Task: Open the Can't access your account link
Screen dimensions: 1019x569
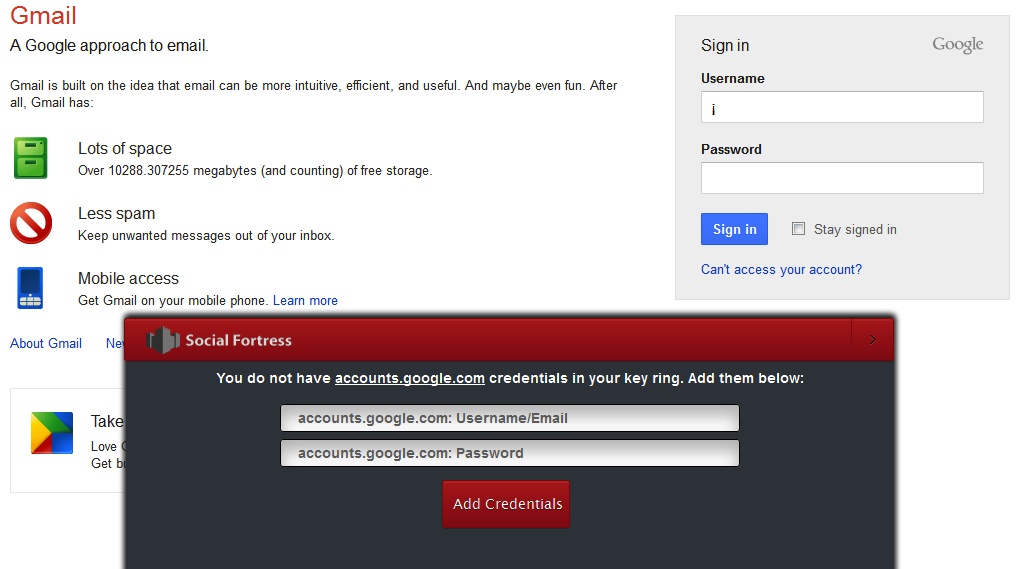Action: [x=781, y=270]
